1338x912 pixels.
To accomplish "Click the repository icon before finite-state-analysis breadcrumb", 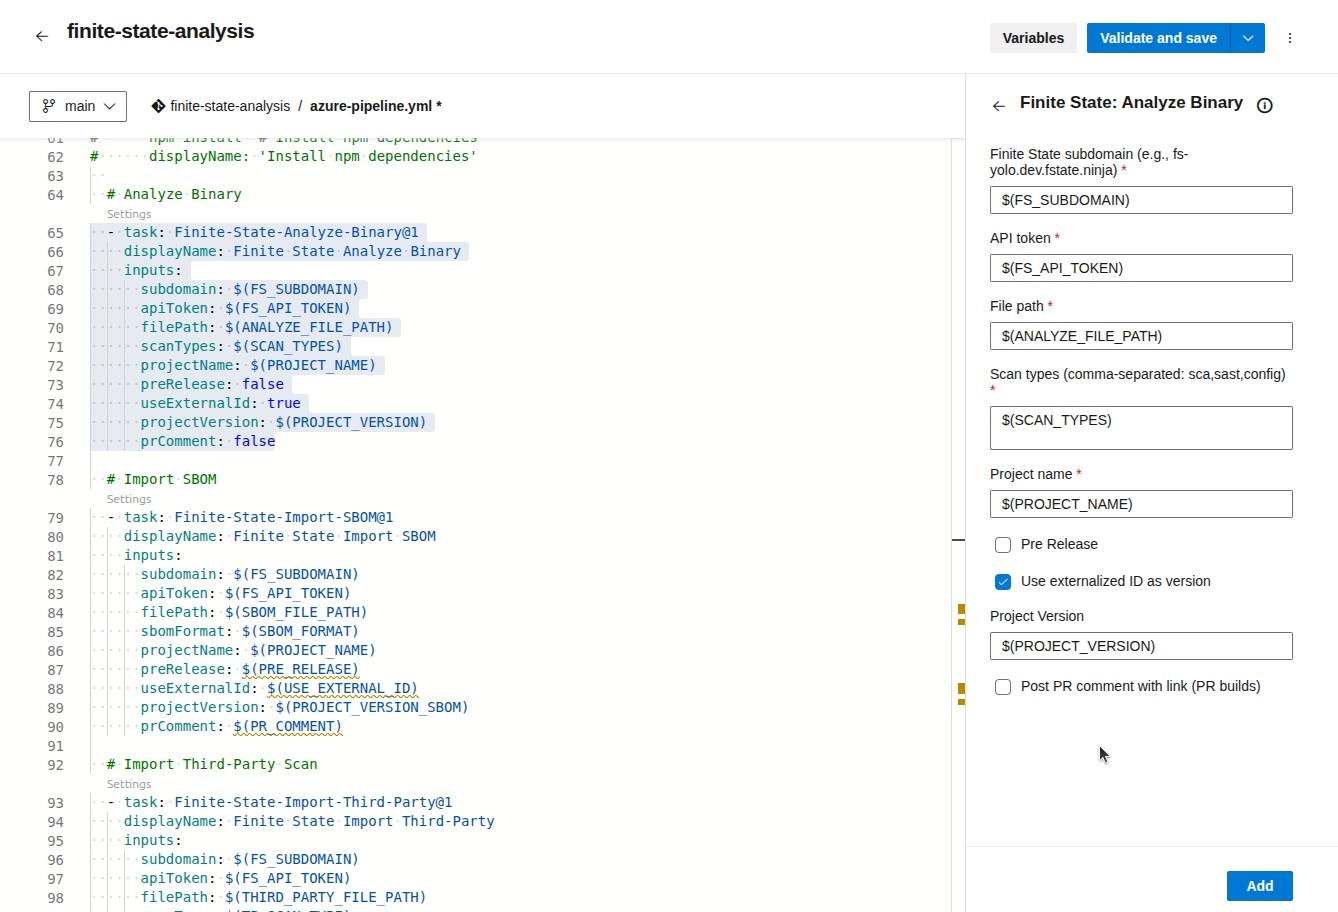I will [158, 106].
